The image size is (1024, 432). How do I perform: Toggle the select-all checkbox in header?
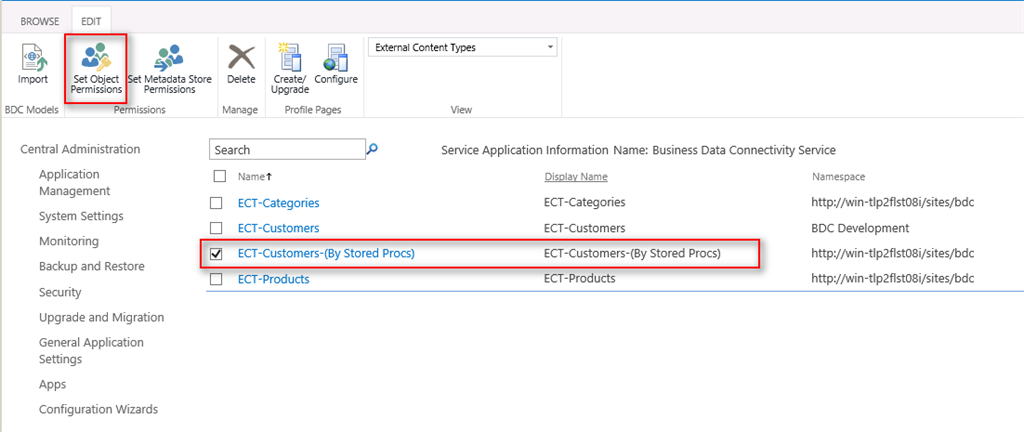coord(219,177)
